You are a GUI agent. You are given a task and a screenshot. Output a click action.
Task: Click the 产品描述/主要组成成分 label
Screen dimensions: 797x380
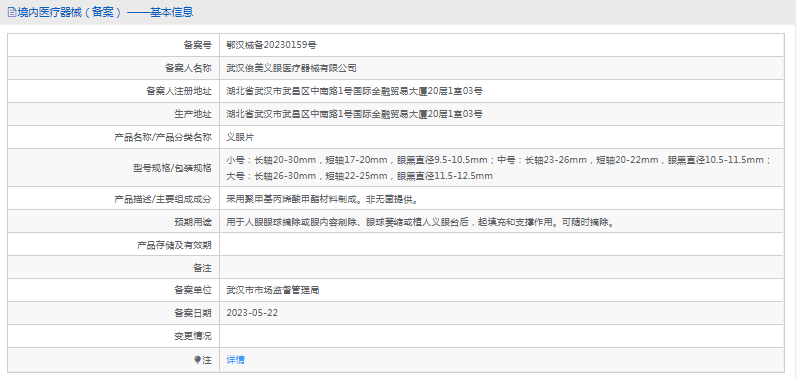(163, 200)
